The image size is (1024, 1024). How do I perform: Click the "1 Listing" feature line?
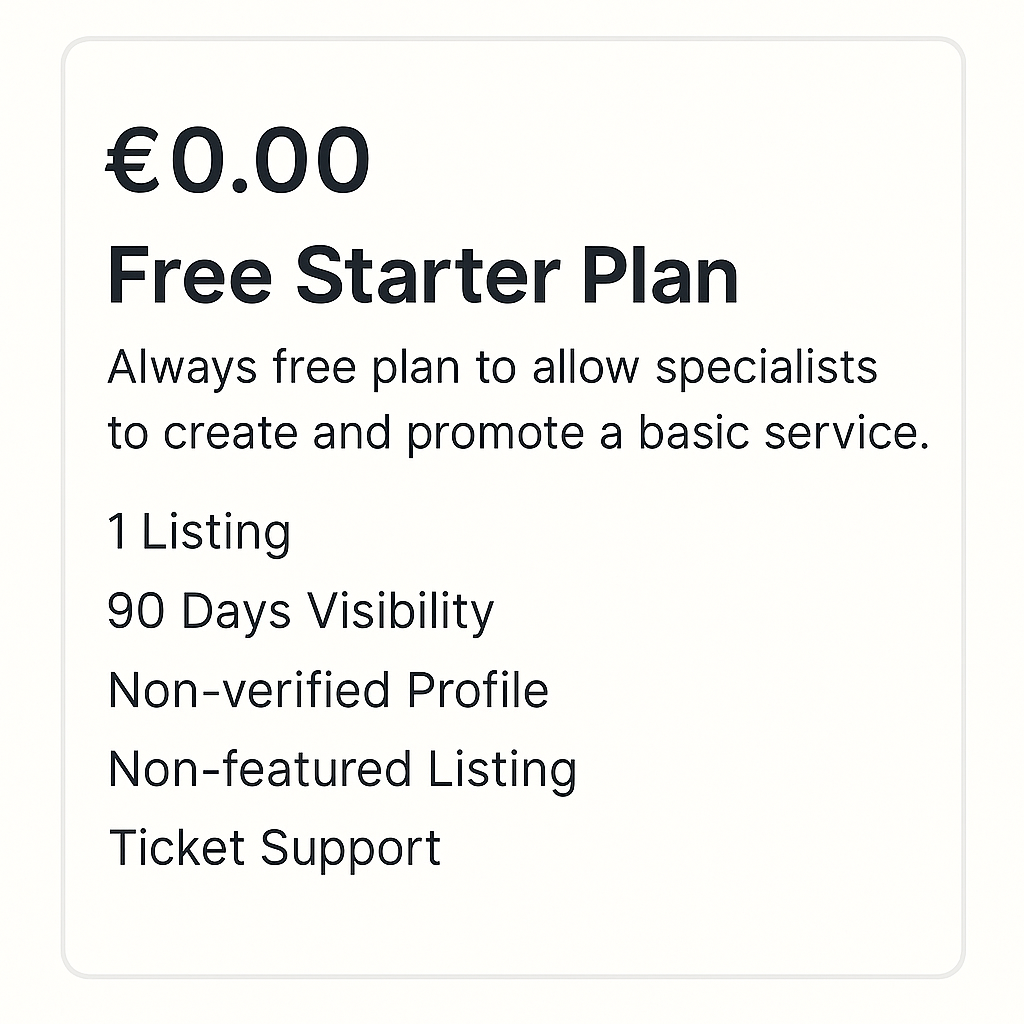(199, 533)
